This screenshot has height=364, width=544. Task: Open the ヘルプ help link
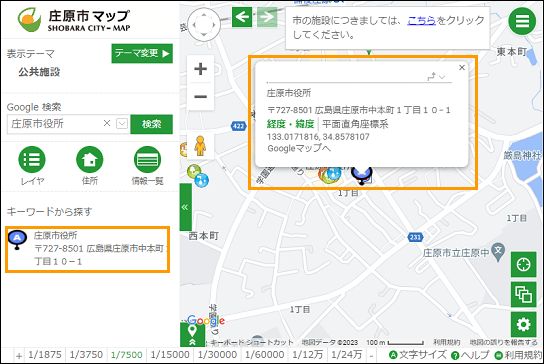[x=470, y=355]
